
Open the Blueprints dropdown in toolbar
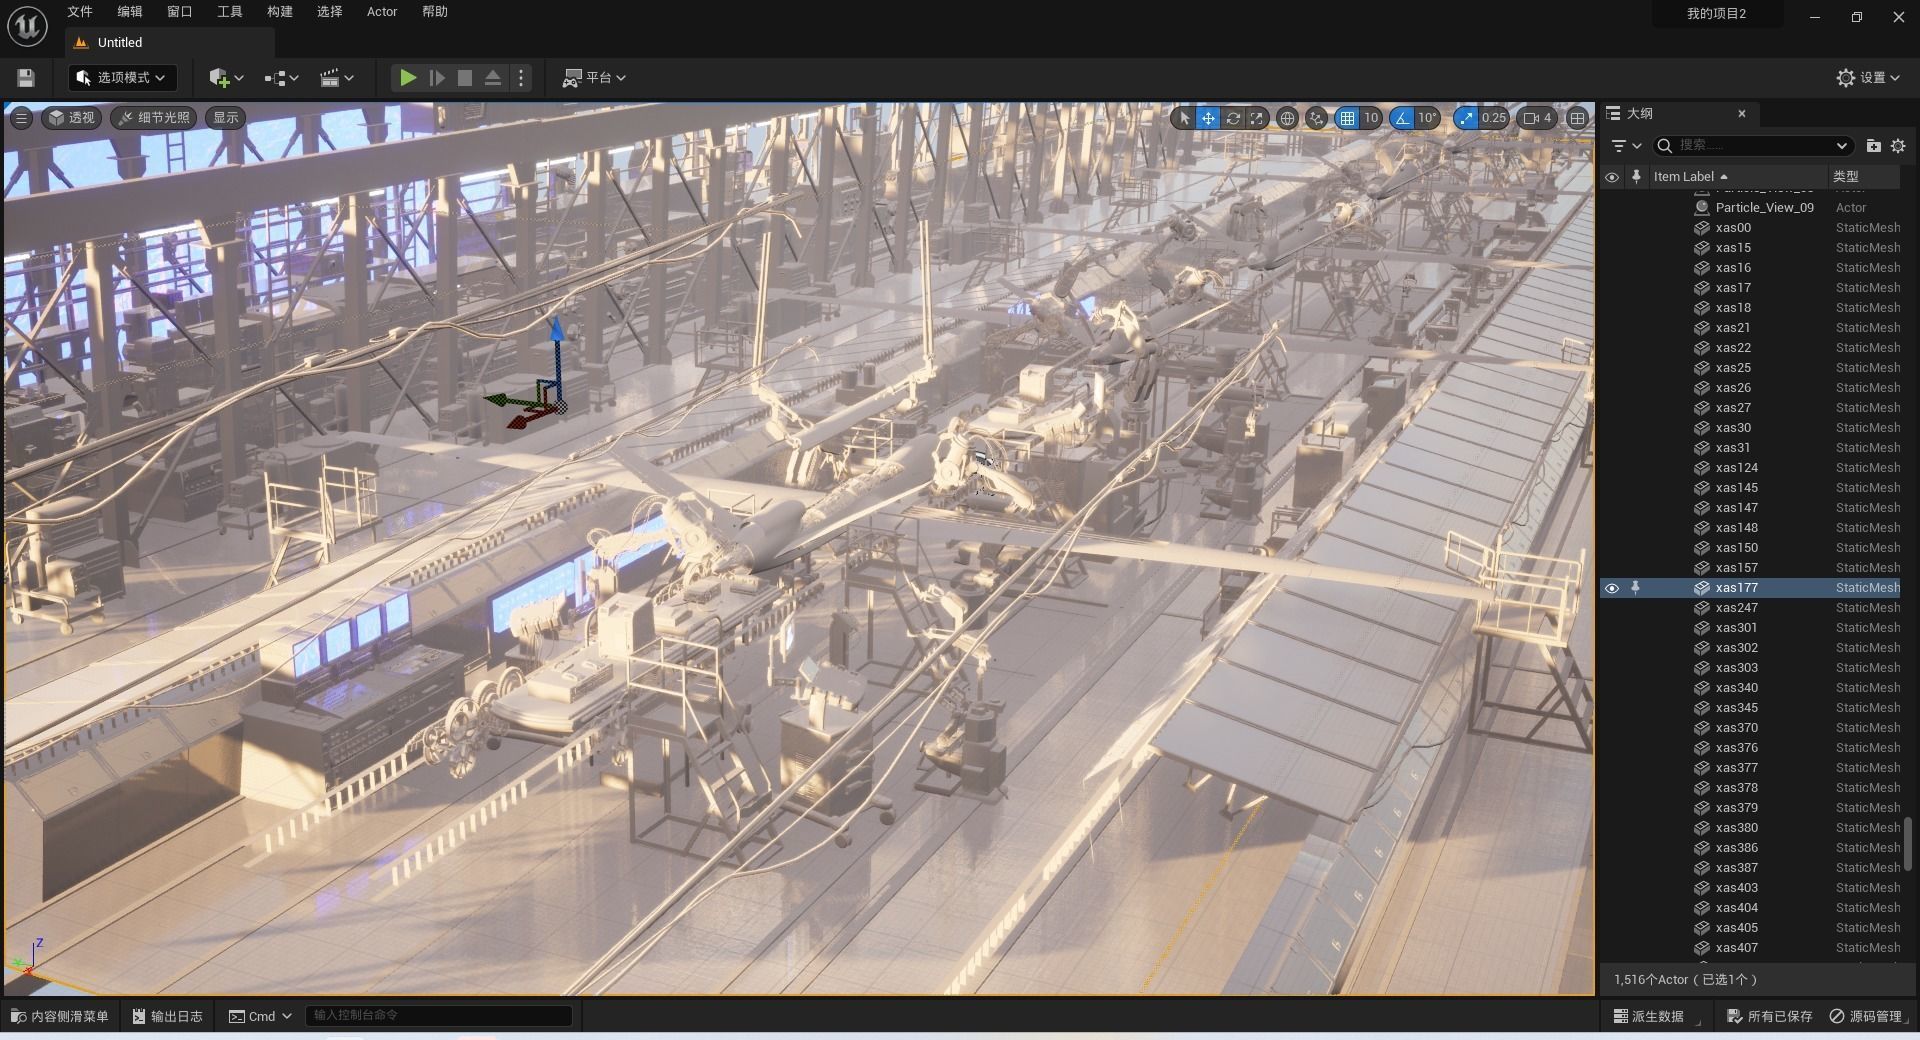pos(281,78)
